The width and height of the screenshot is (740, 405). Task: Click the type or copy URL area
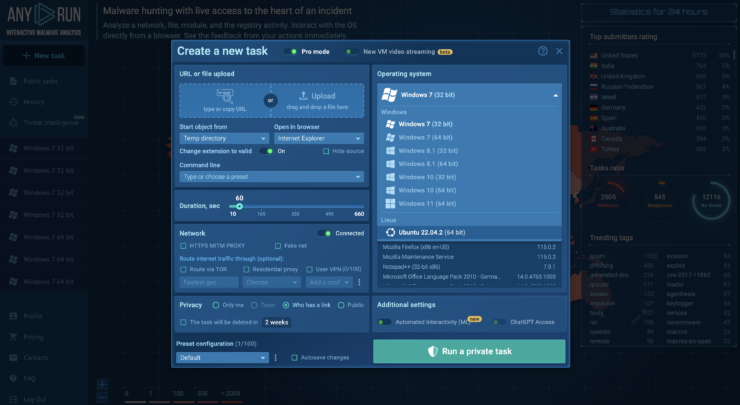coord(225,101)
